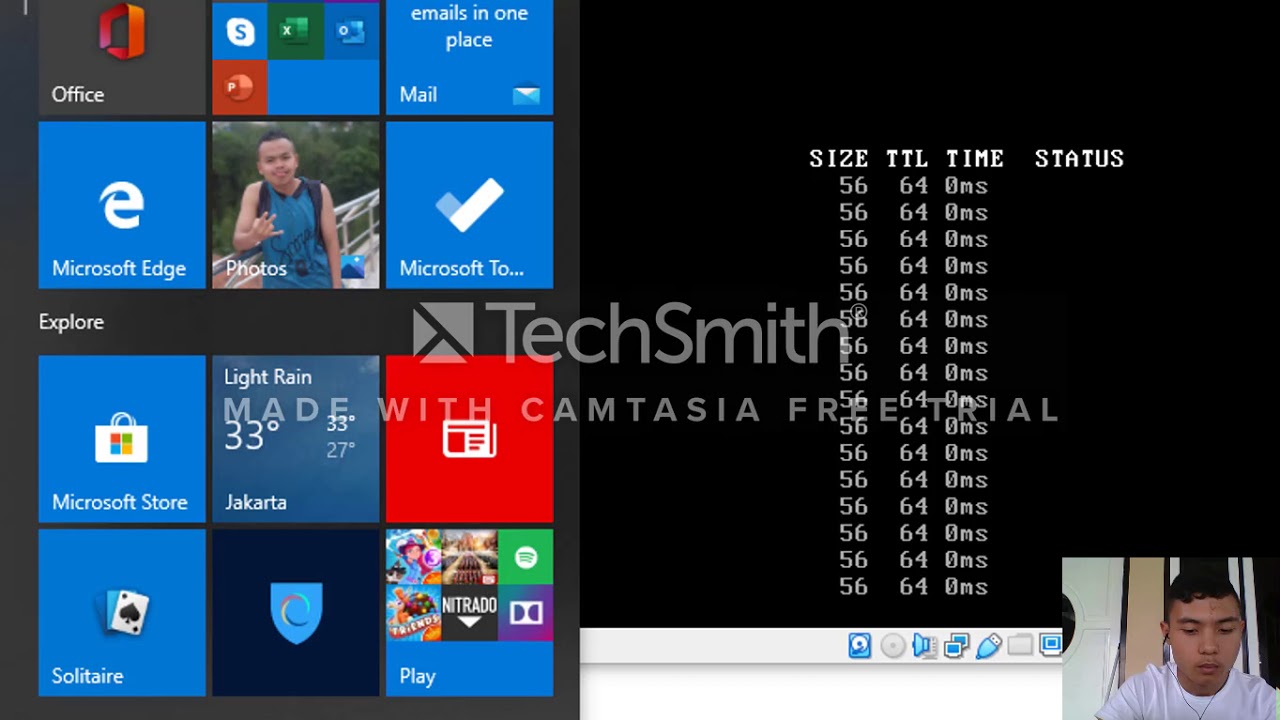This screenshot has width=1280, height=720.
Task: Open Excel in the Office apps tile
Action: 296,31
